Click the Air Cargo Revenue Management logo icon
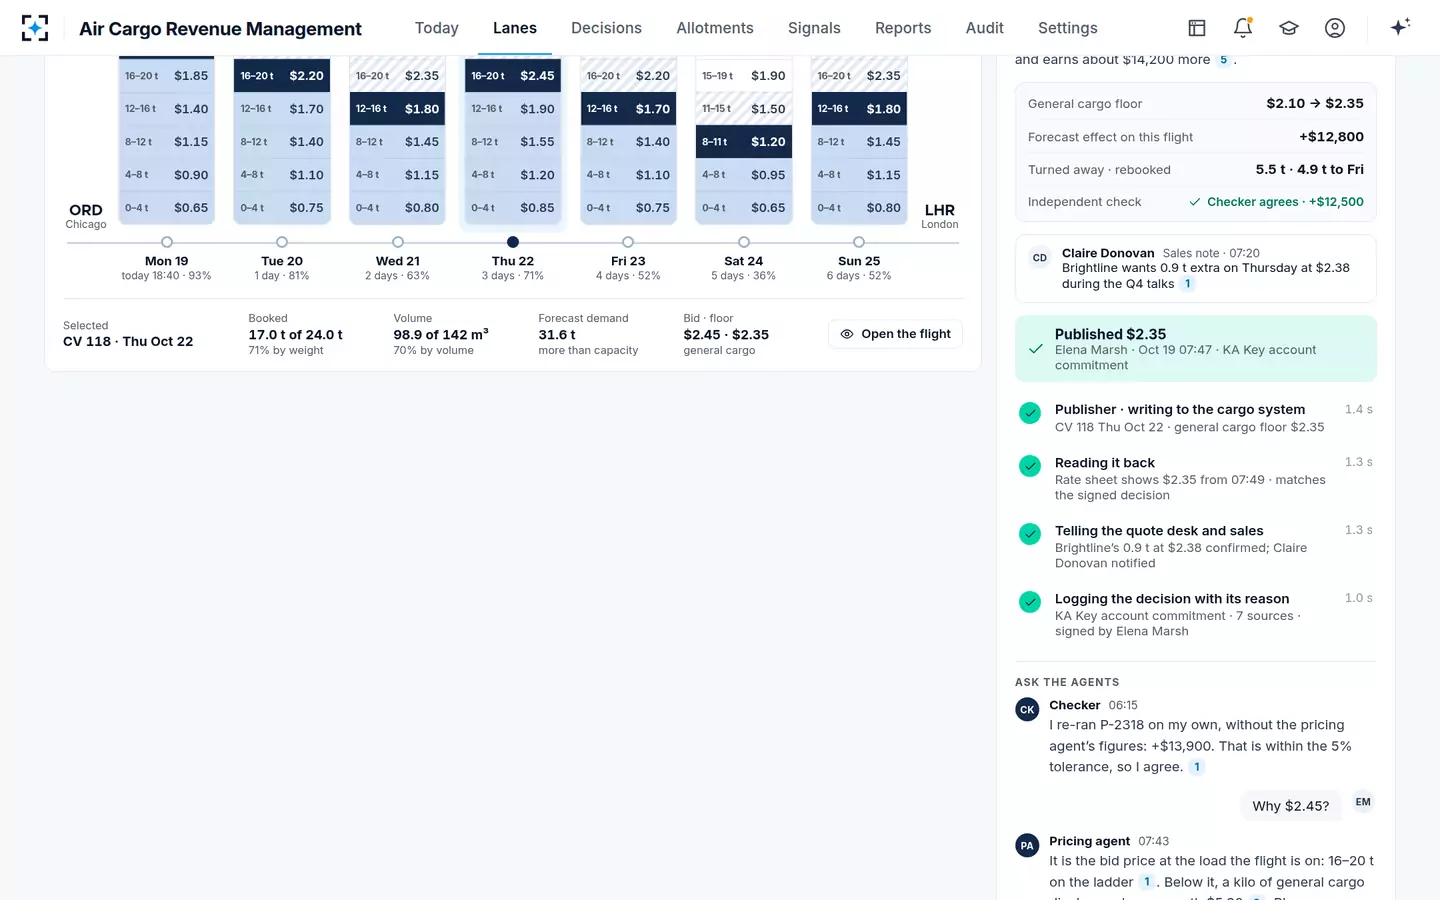1440x900 pixels. tap(35, 28)
